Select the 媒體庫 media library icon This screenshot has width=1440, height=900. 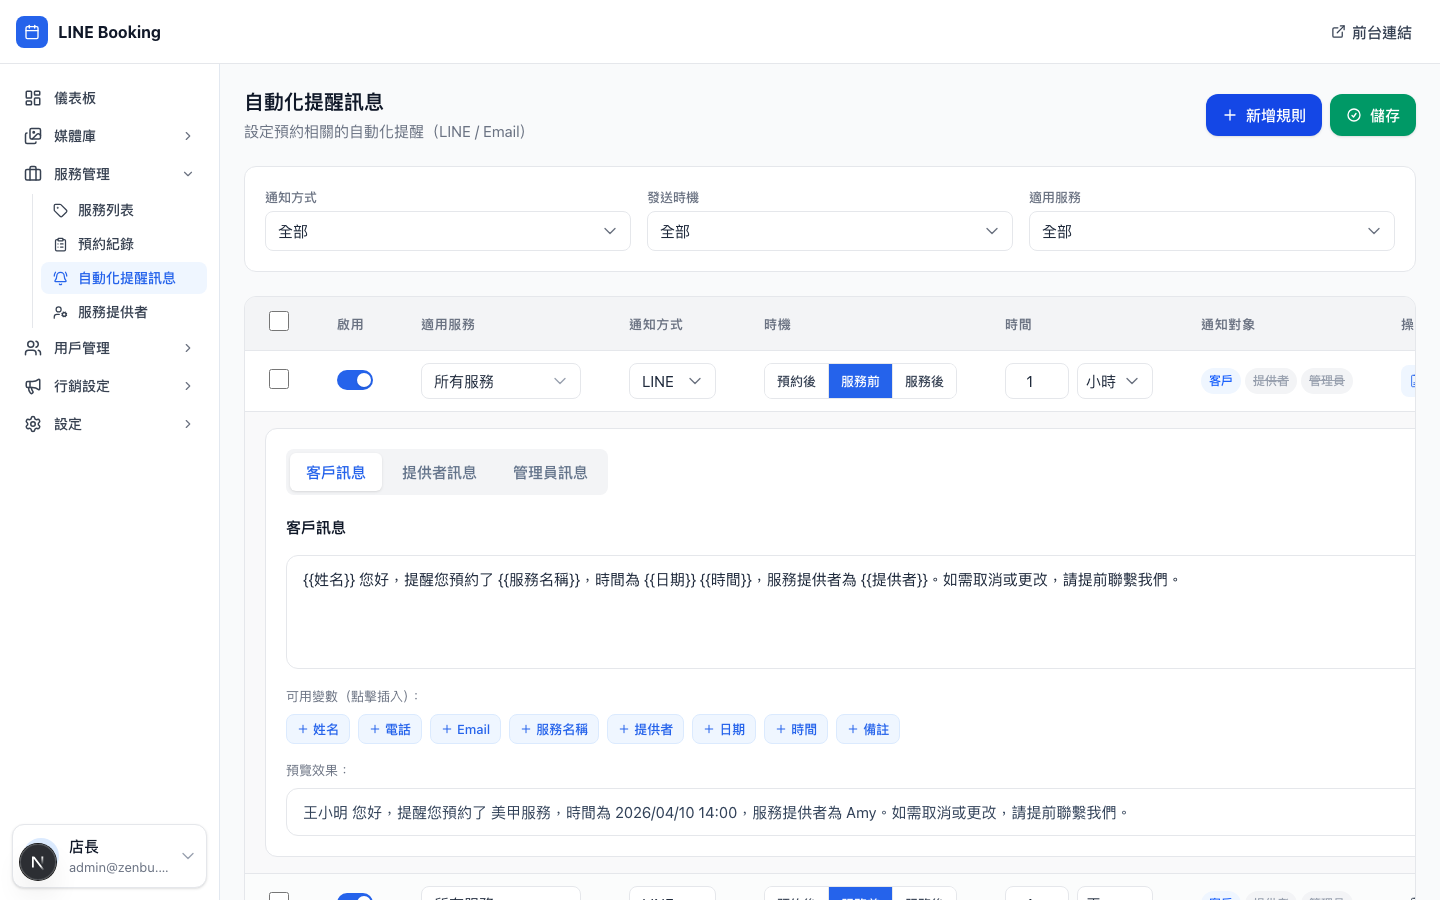coord(33,136)
